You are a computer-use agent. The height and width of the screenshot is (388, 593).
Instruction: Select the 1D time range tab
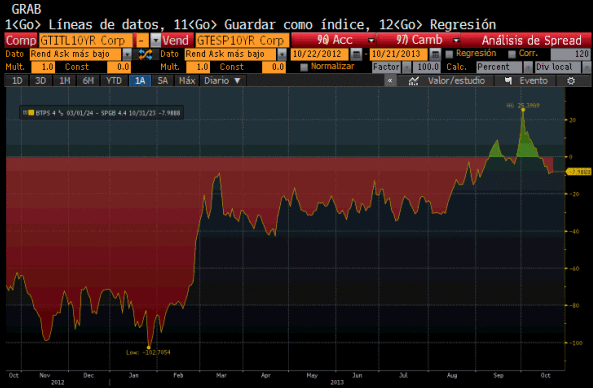(17, 81)
